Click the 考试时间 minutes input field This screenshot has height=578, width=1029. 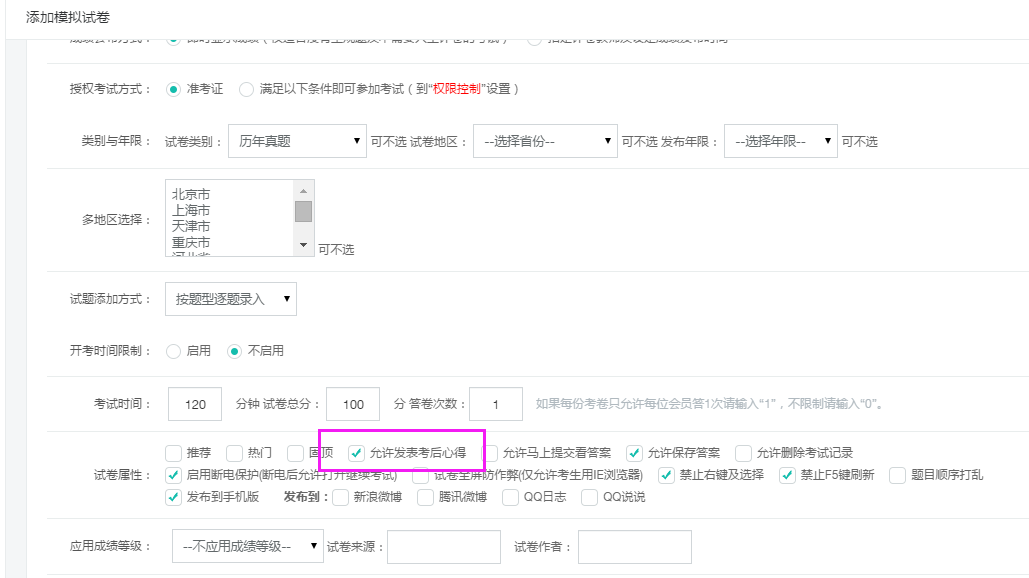point(195,404)
